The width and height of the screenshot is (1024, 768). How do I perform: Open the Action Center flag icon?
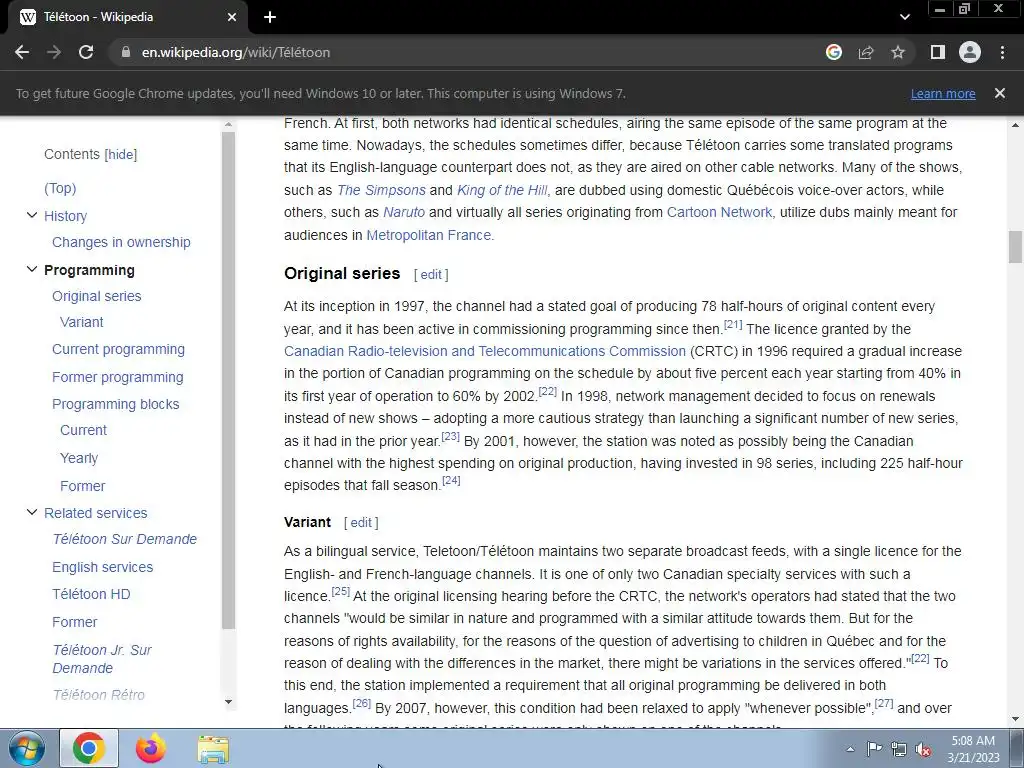[874, 749]
